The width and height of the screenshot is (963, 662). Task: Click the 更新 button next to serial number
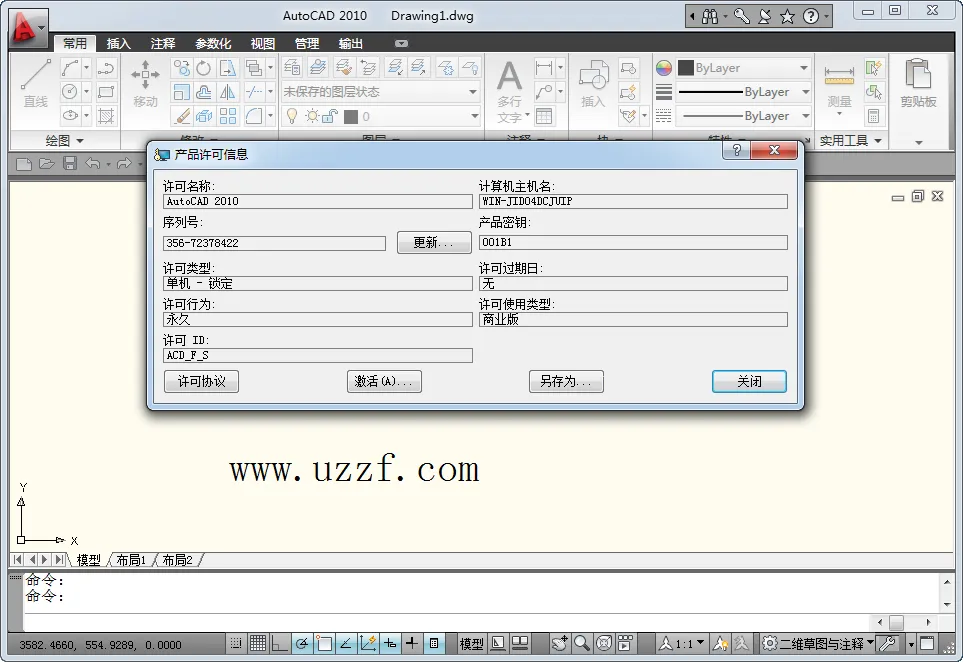(x=434, y=242)
